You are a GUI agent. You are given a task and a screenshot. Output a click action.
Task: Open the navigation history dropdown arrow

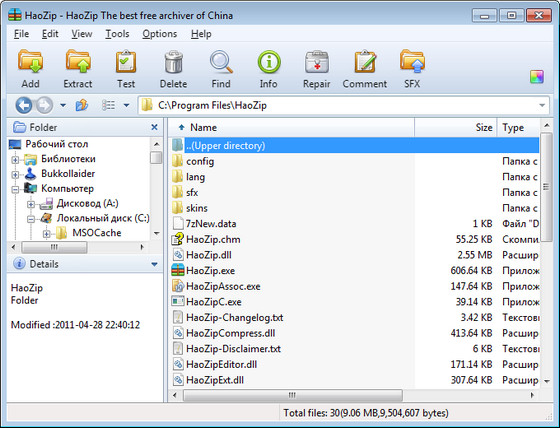[63, 105]
